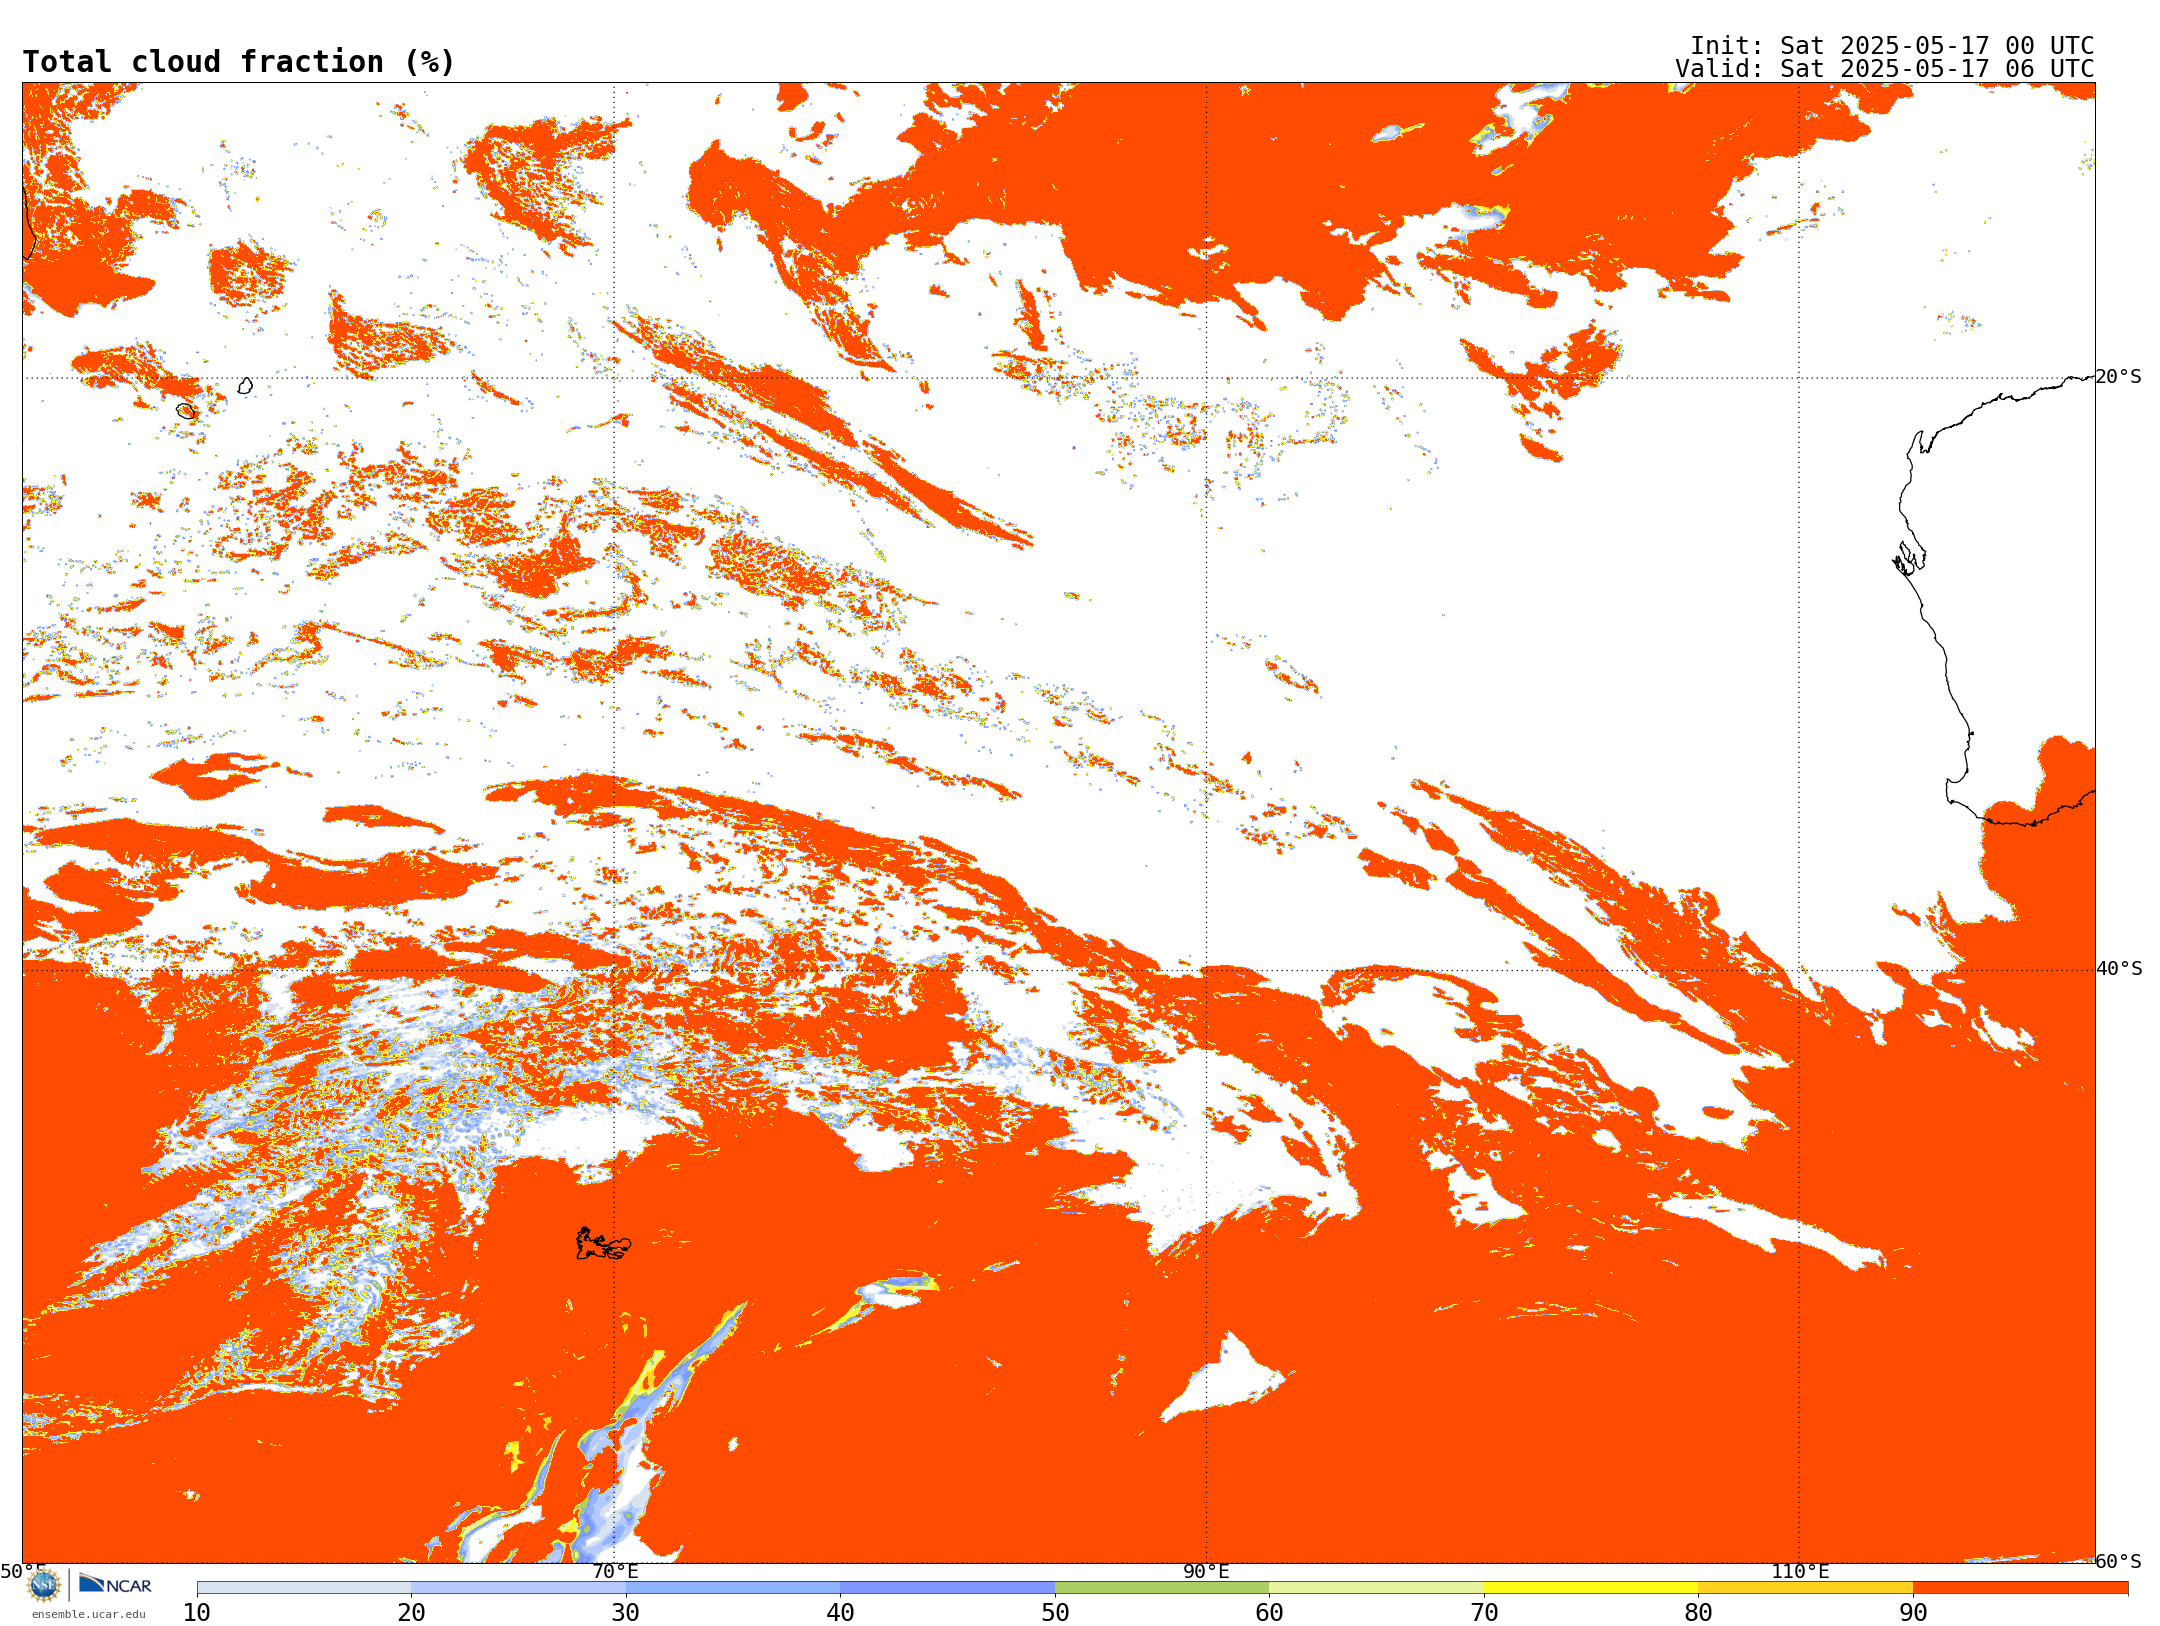The image size is (2160, 1626).
Task: Click the colorbar tick label 30
Action: pyautogui.click(x=626, y=1613)
